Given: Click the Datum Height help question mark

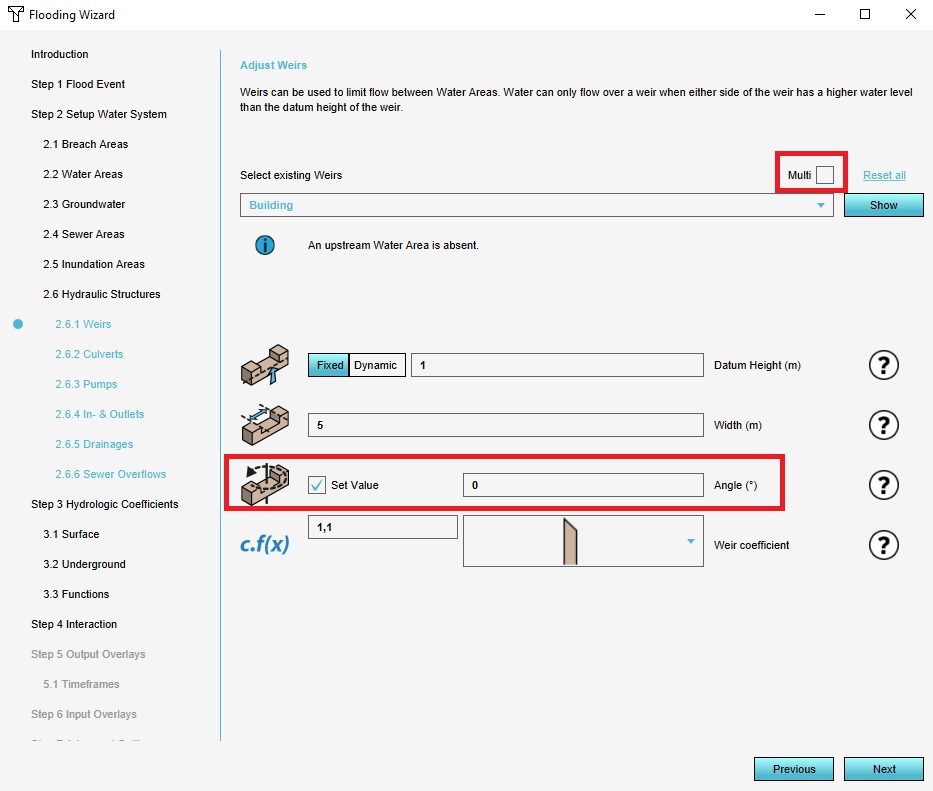Looking at the screenshot, I should pos(883,366).
